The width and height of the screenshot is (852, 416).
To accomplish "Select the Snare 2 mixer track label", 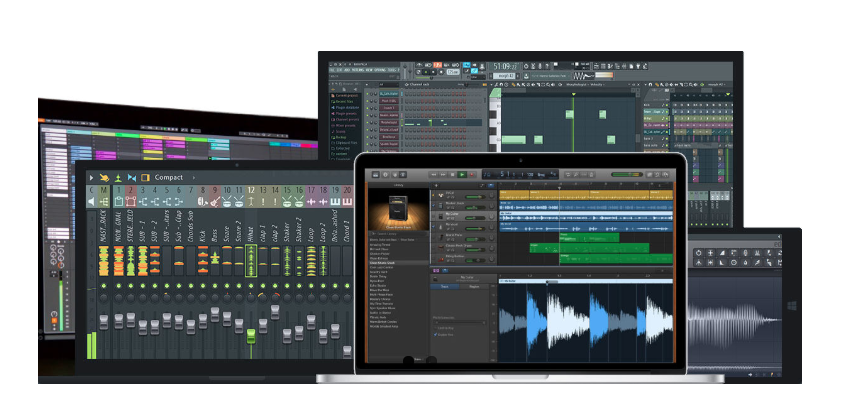I will (x=239, y=231).
